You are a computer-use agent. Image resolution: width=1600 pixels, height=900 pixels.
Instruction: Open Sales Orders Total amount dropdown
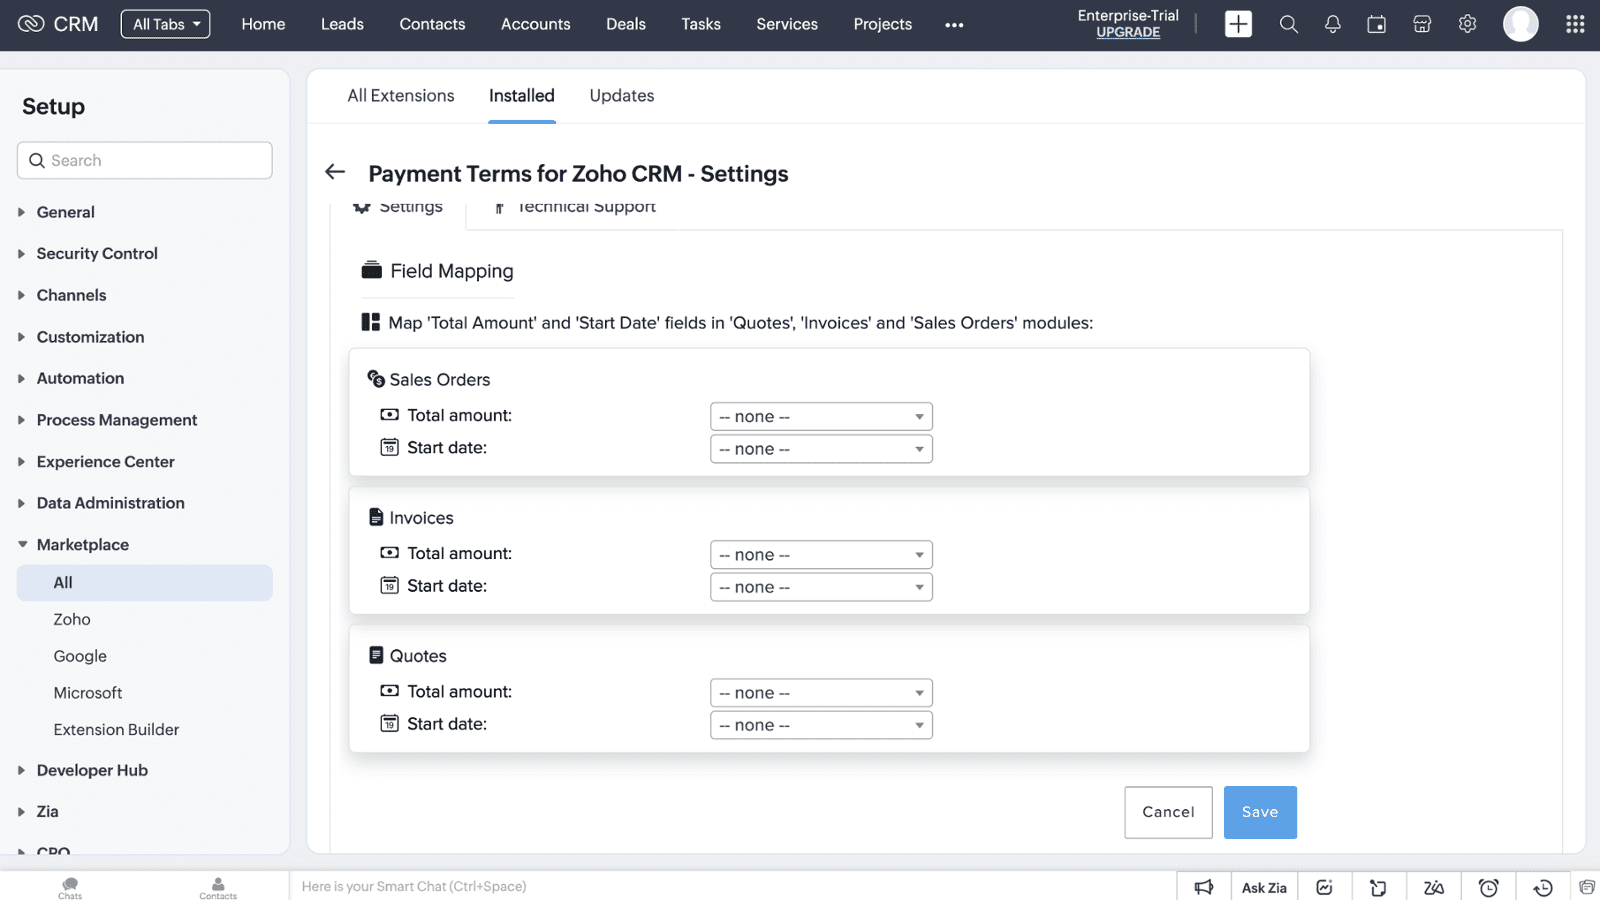coord(821,417)
